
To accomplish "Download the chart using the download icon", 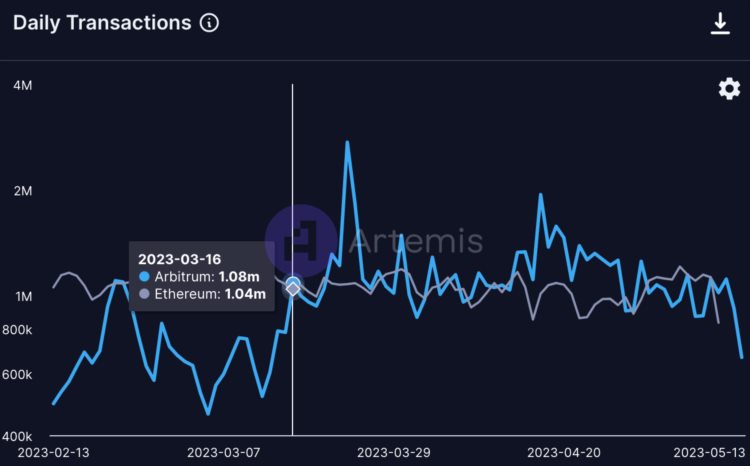I will (x=720, y=23).
